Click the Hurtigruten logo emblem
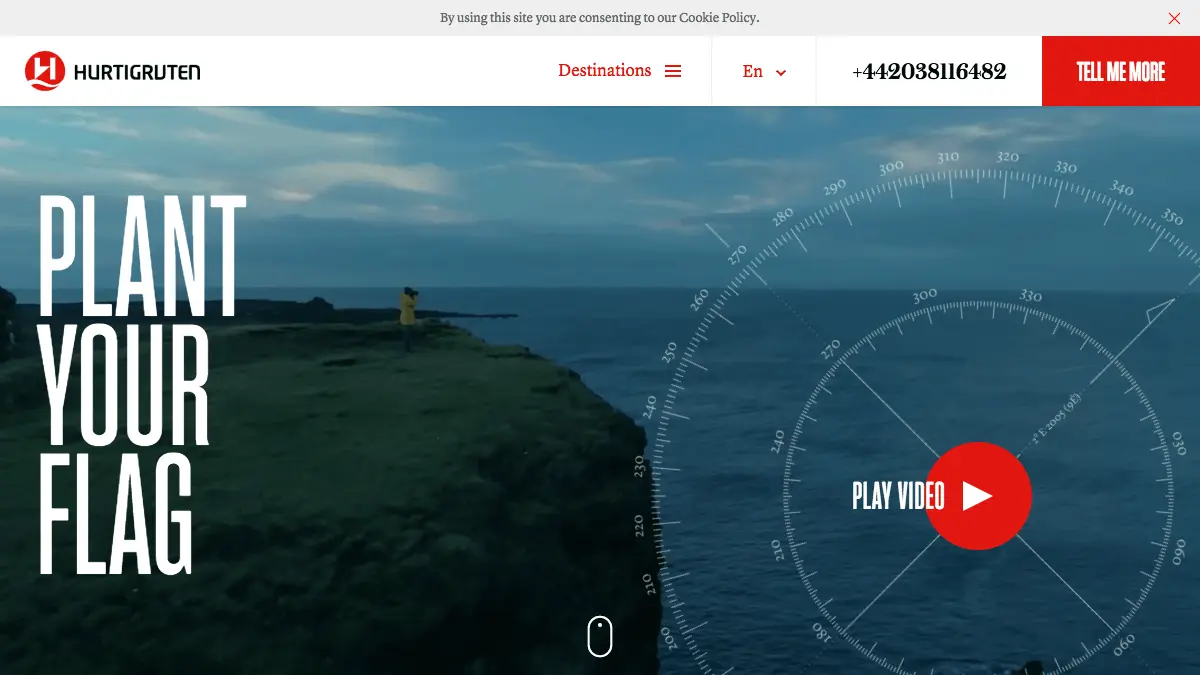Screen dimensions: 1200x675 coord(45,71)
